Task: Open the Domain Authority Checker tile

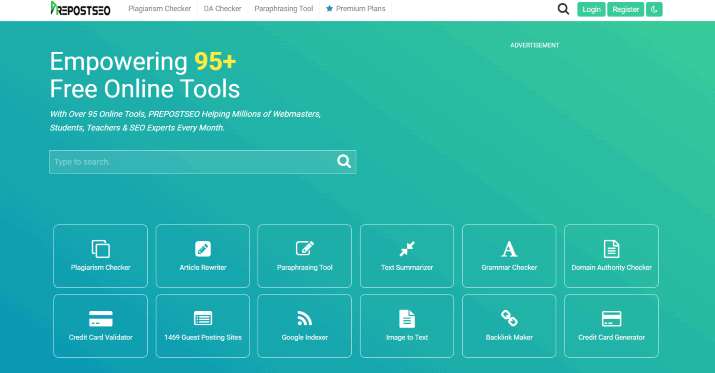Action: coord(611,256)
